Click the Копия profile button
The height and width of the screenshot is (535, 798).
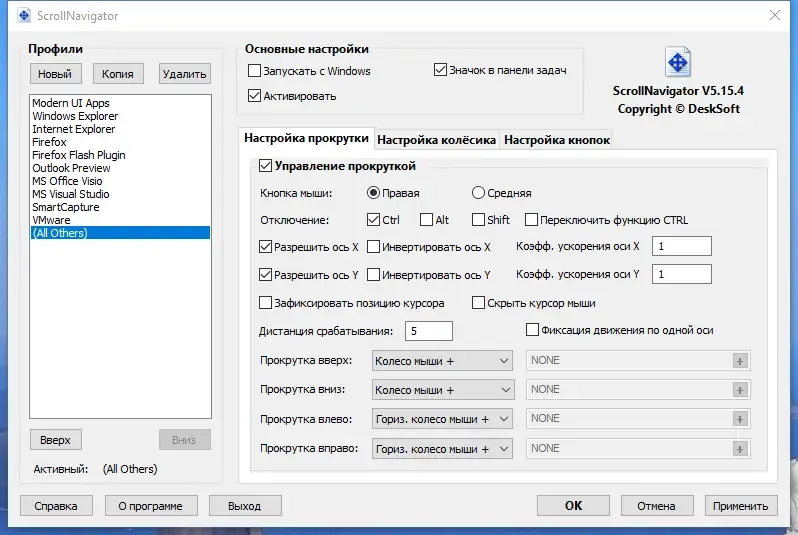pyautogui.click(x=118, y=74)
